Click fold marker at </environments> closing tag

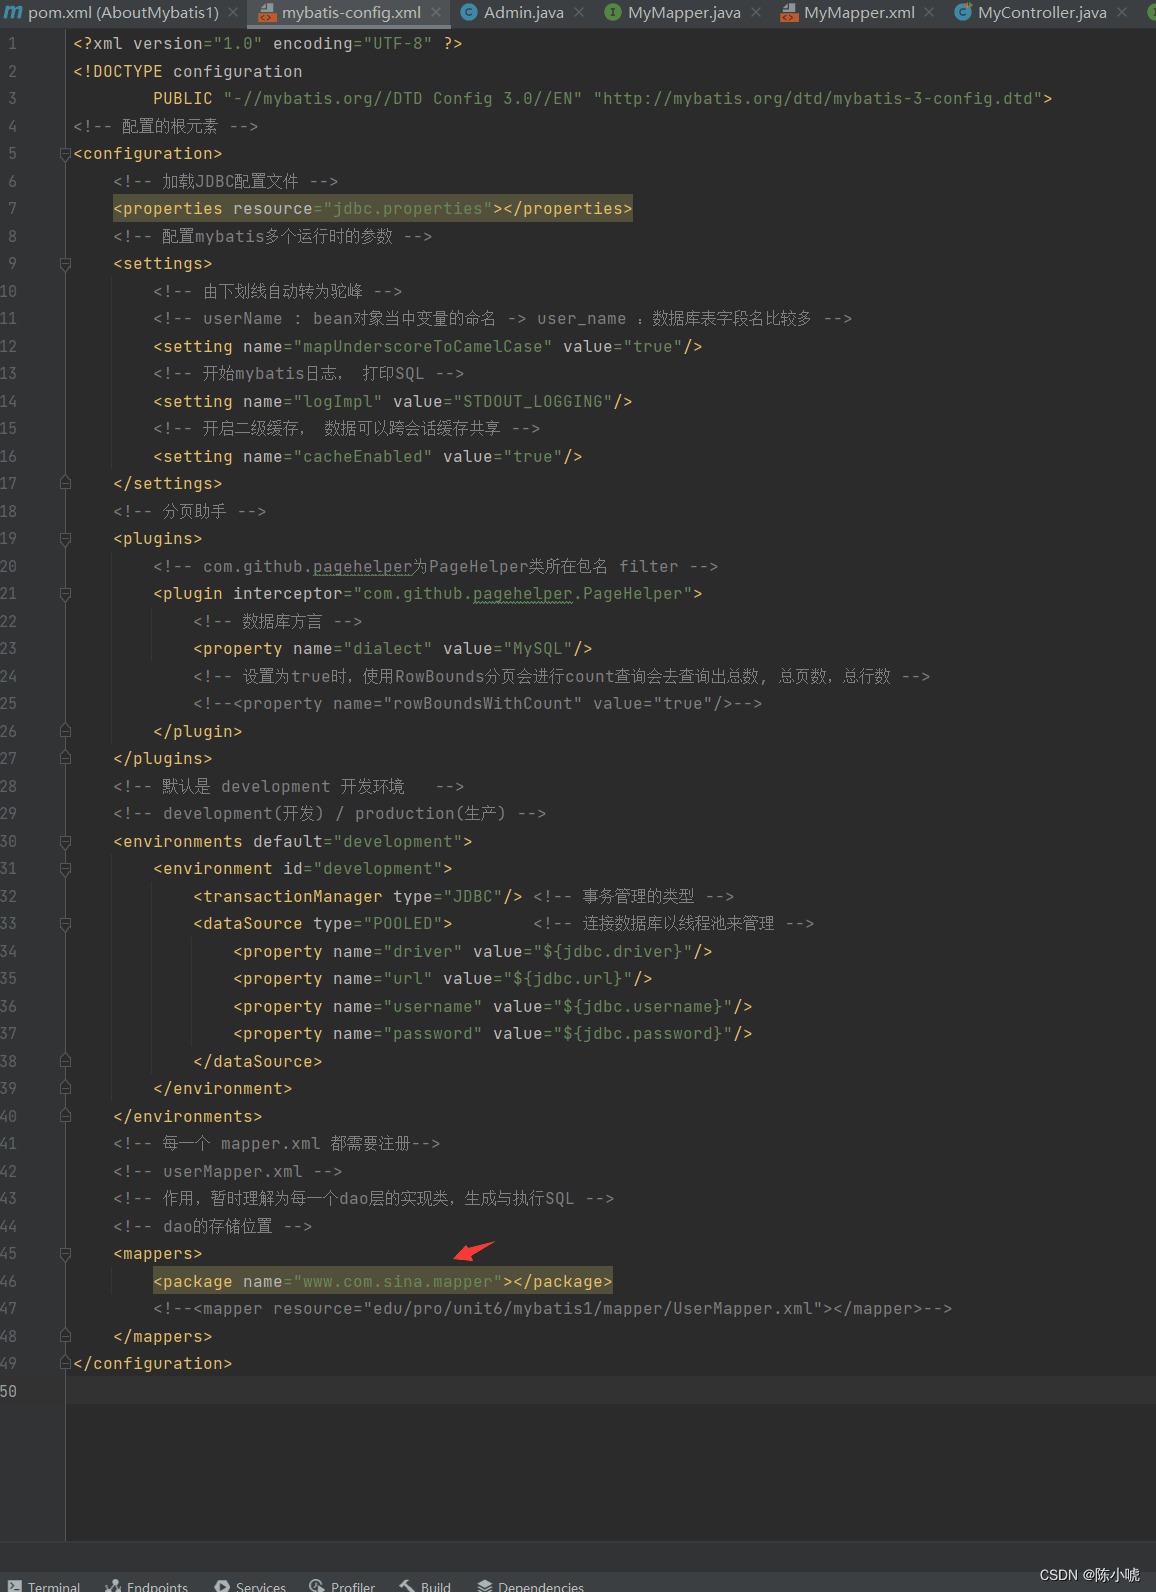click(65, 1117)
